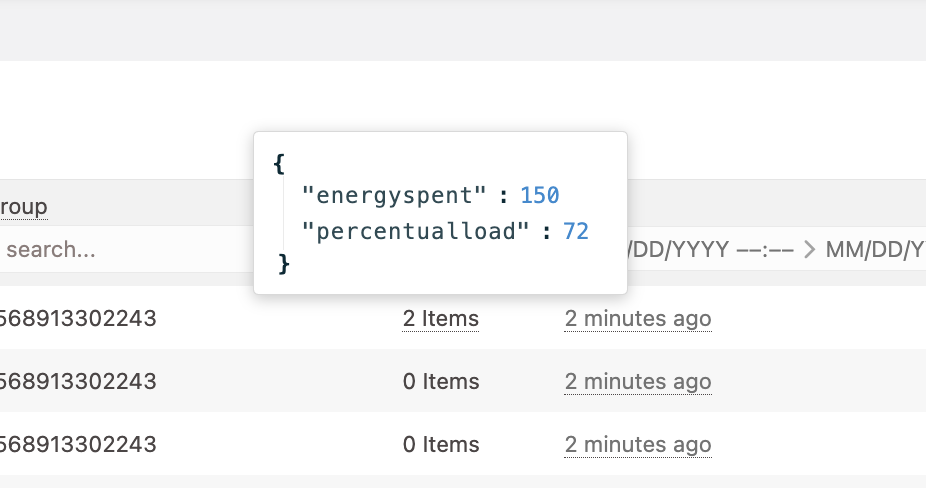The image size is (926, 488).
Task: Click the Group column header
Action: (x=23, y=207)
